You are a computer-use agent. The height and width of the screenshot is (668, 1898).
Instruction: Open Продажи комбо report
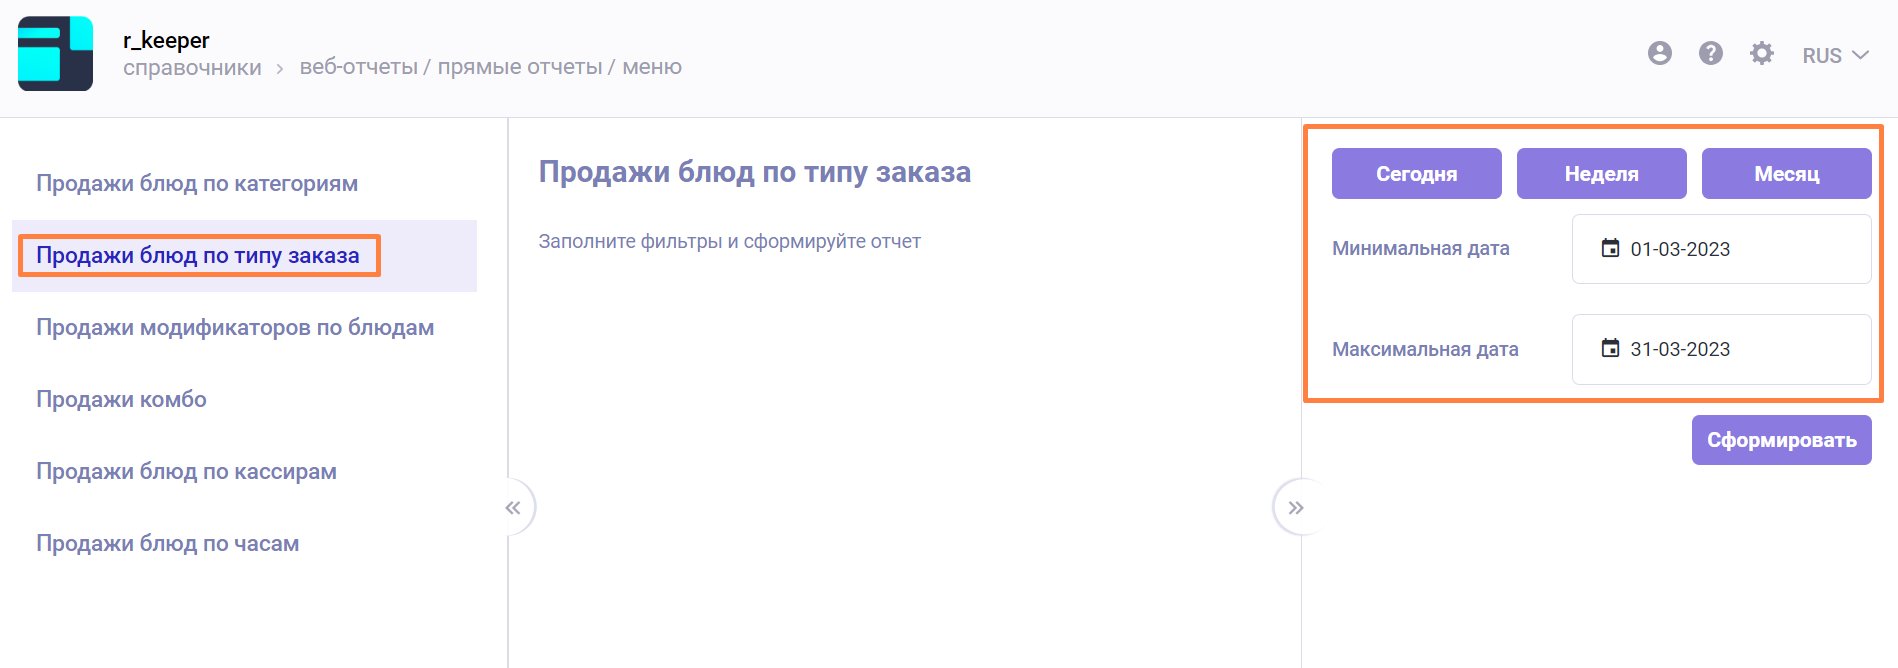pos(121,400)
